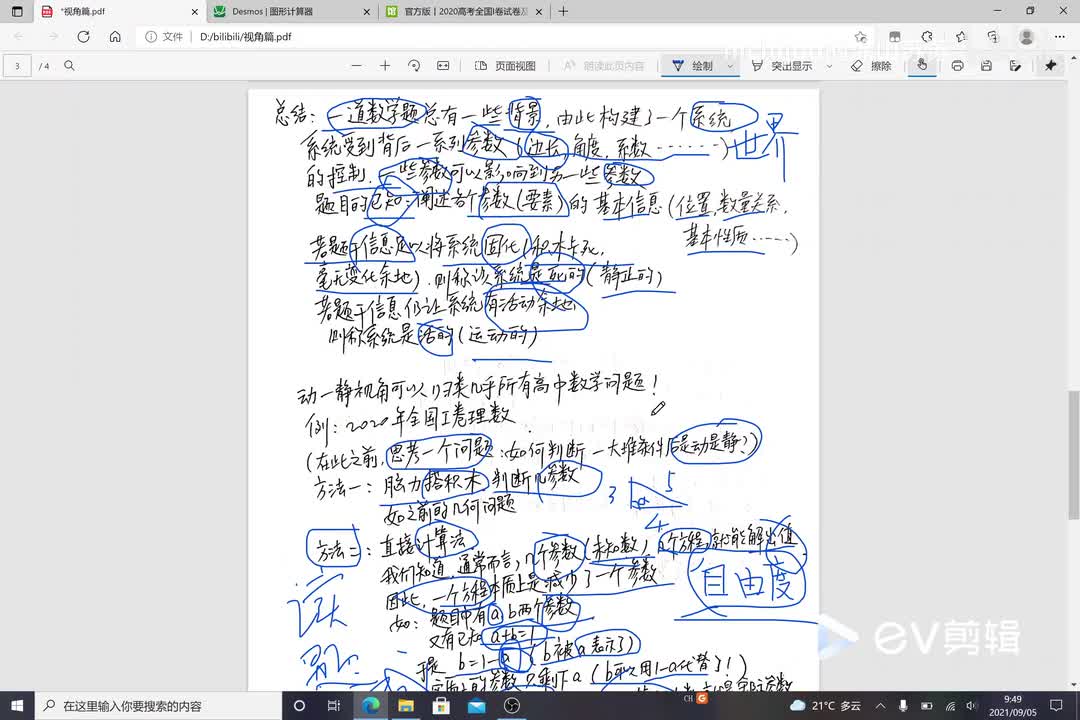Go to the browser home page

115,37
